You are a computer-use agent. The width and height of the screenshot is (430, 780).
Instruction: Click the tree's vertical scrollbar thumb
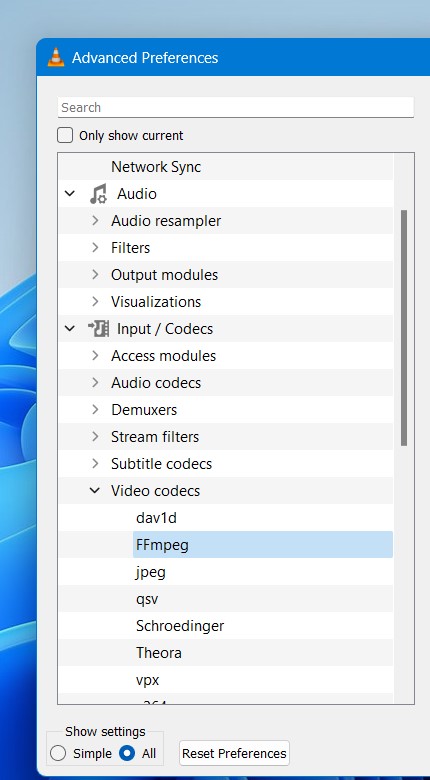[x=404, y=327]
